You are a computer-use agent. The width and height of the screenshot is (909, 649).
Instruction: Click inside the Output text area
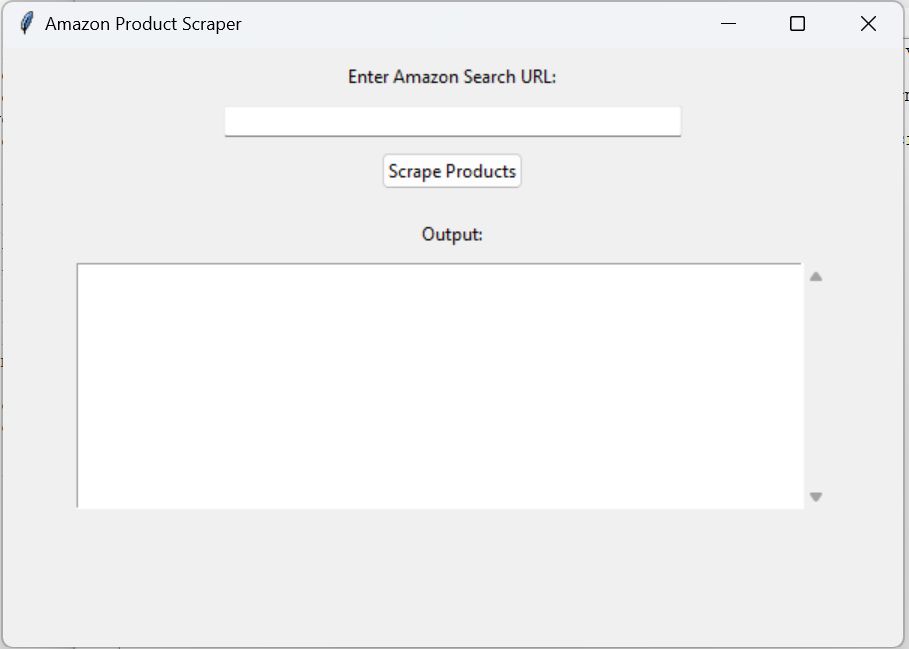441,386
